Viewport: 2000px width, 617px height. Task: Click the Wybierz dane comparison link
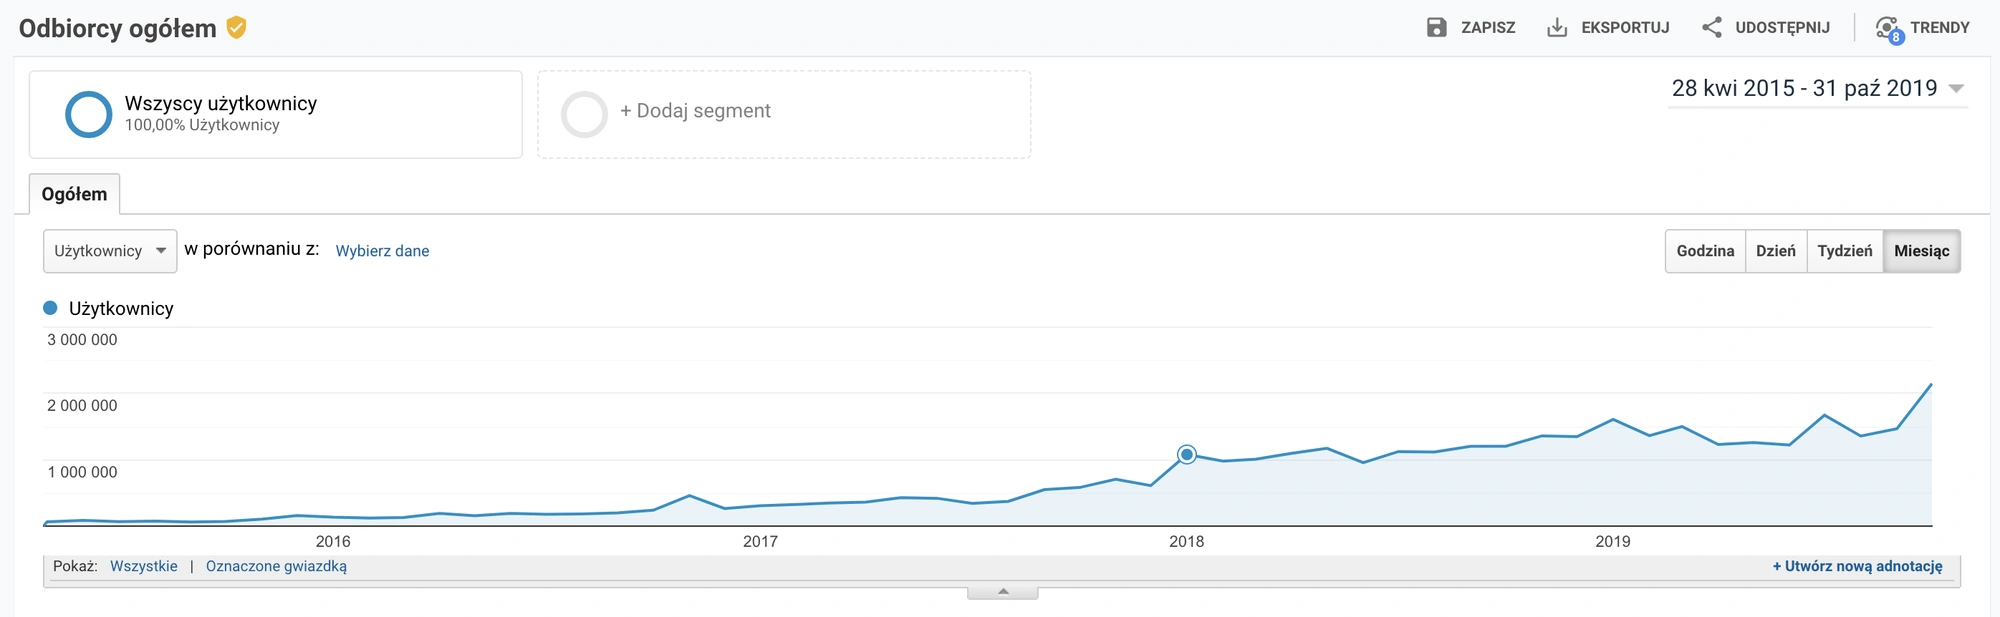pos(382,251)
